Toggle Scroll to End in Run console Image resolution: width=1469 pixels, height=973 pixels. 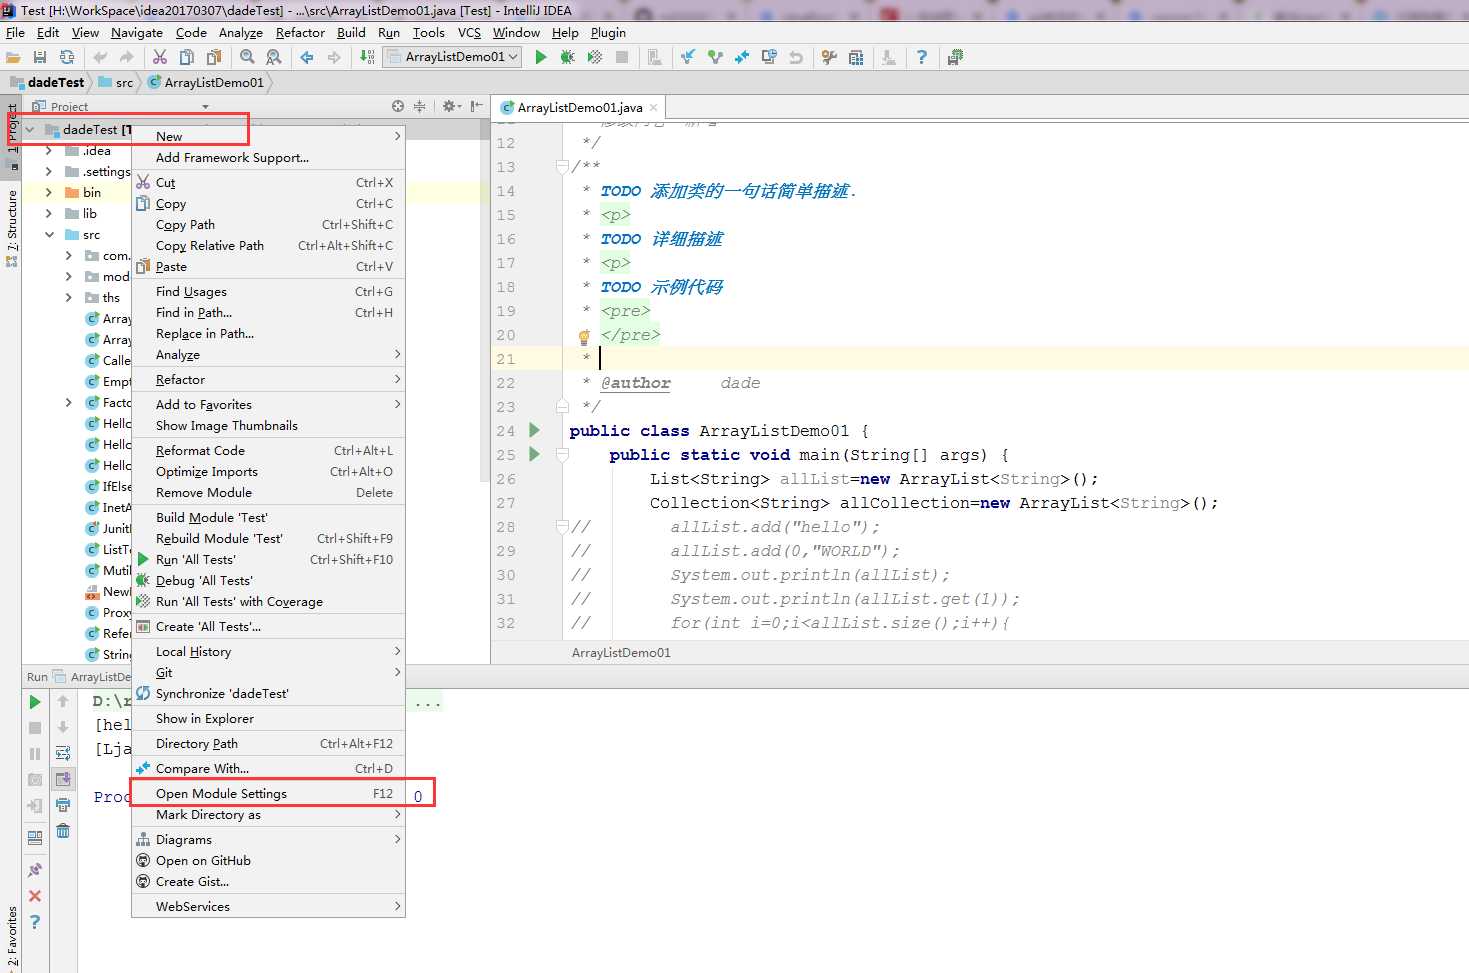pos(63,779)
